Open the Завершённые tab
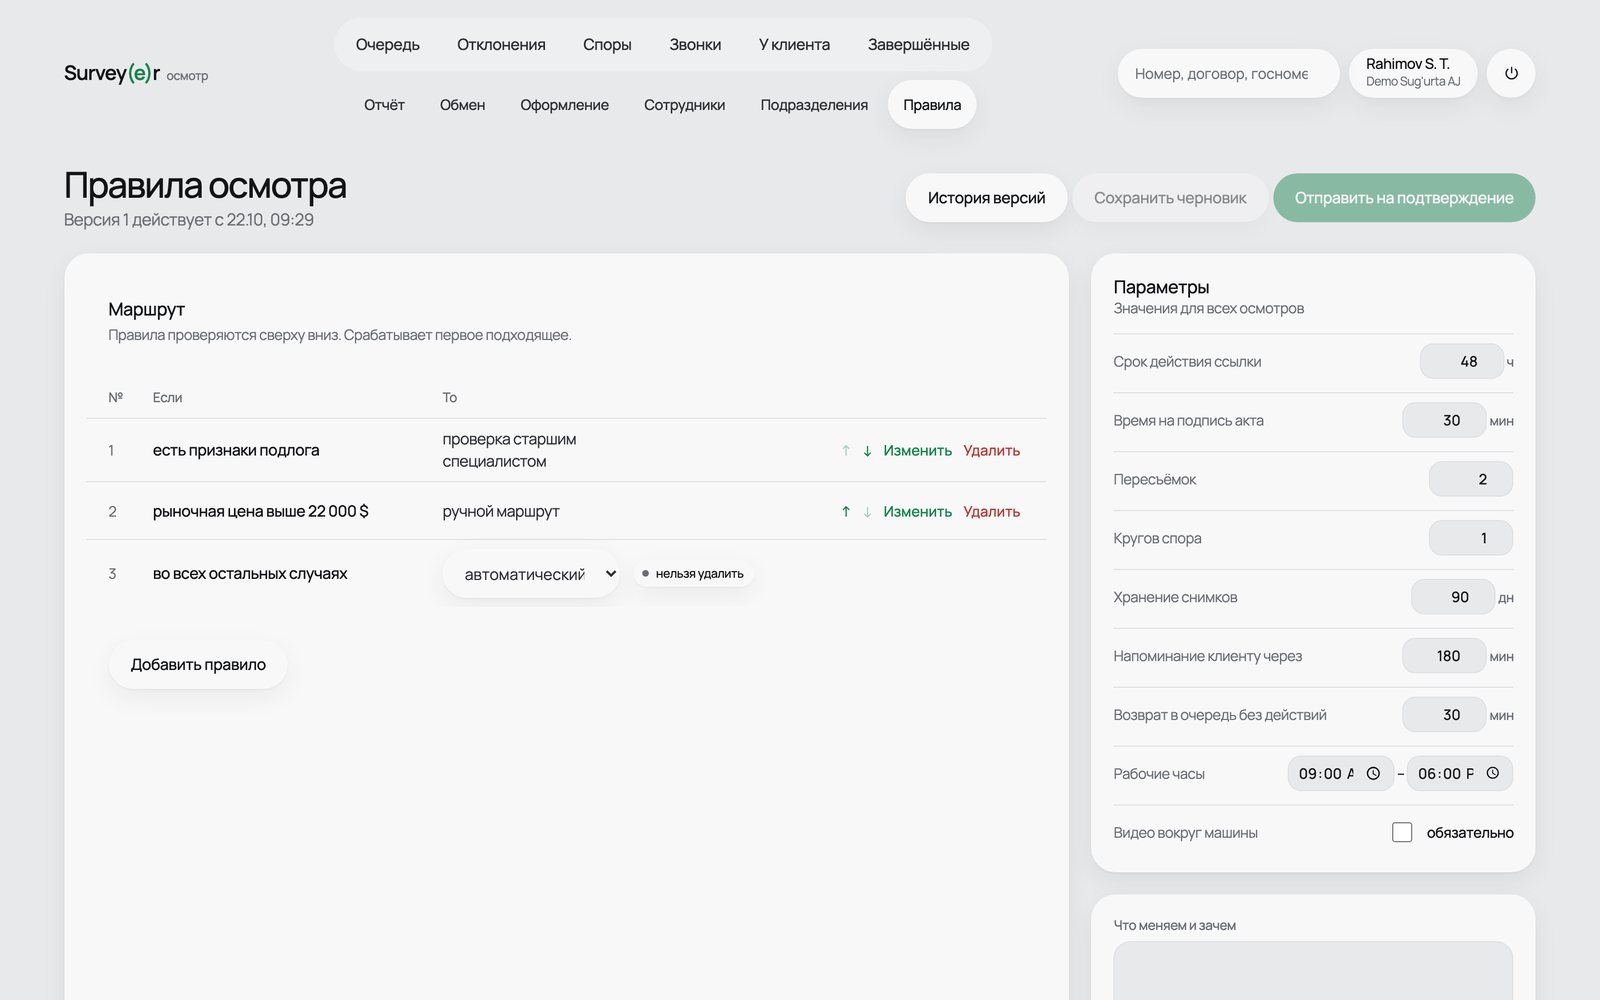This screenshot has width=1600, height=1000. click(918, 45)
